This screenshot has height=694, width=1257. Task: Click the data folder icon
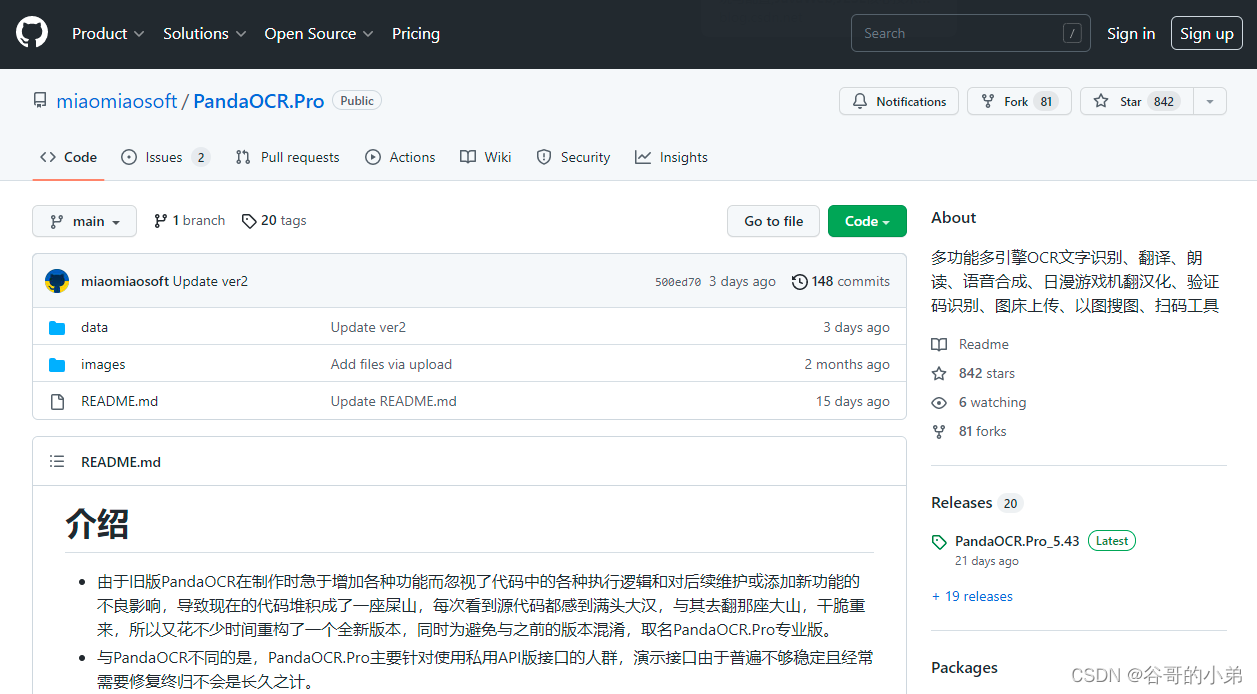[x=57, y=328]
